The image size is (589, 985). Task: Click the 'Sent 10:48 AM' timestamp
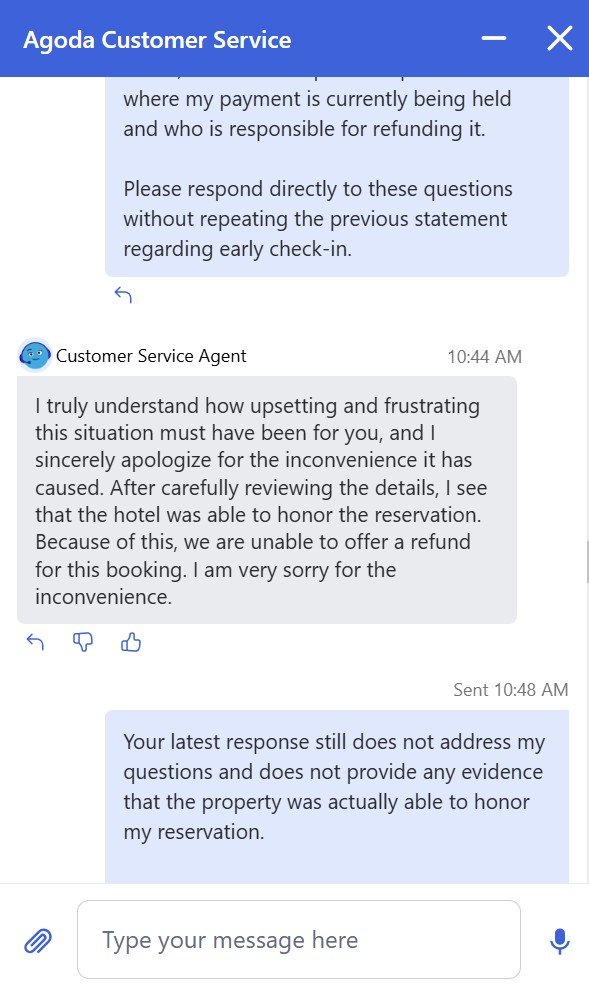tap(511, 690)
